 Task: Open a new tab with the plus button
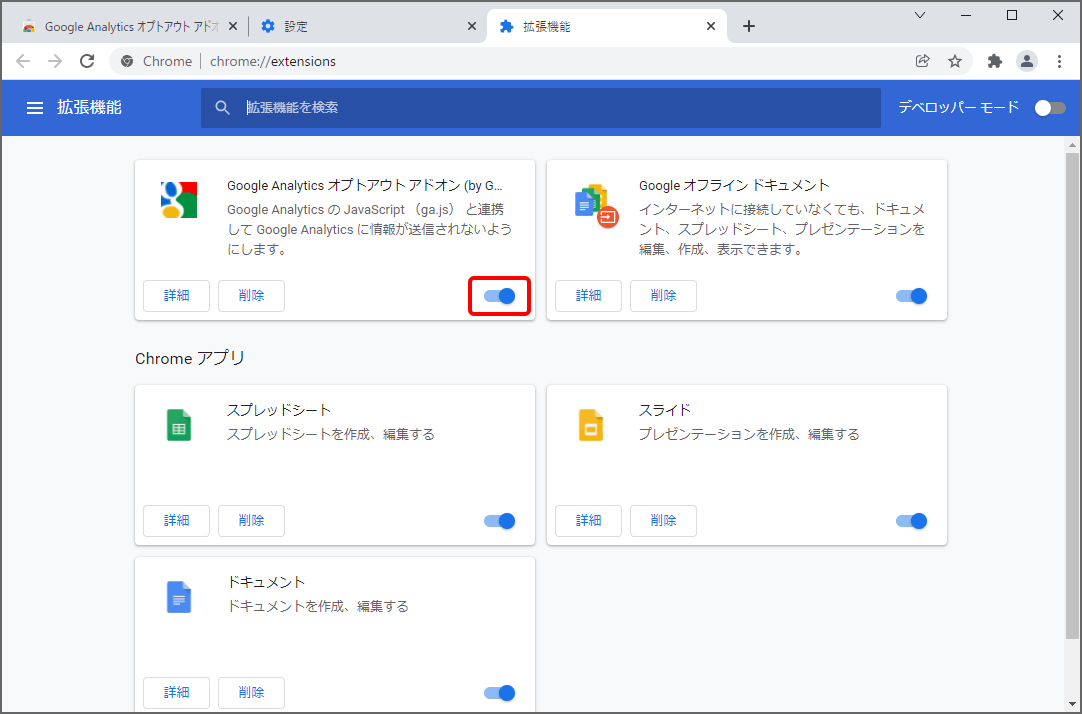pos(749,26)
